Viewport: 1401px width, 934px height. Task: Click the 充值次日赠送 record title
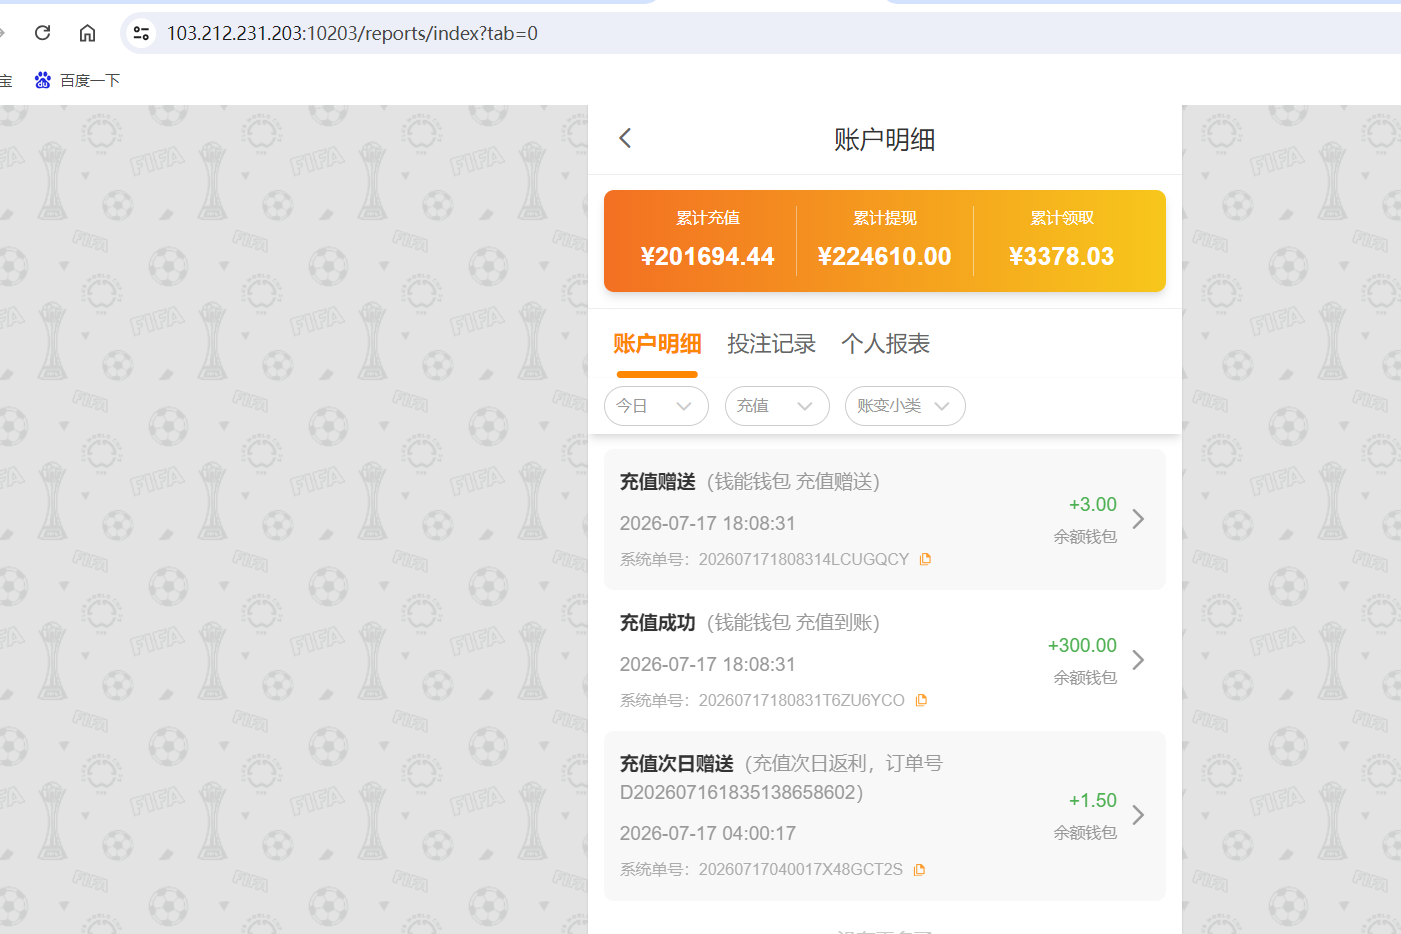[676, 764]
